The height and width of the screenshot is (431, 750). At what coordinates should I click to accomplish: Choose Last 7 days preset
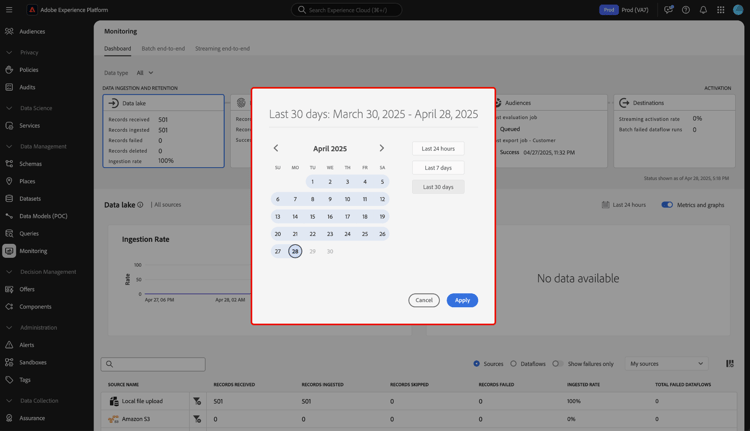click(438, 168)
